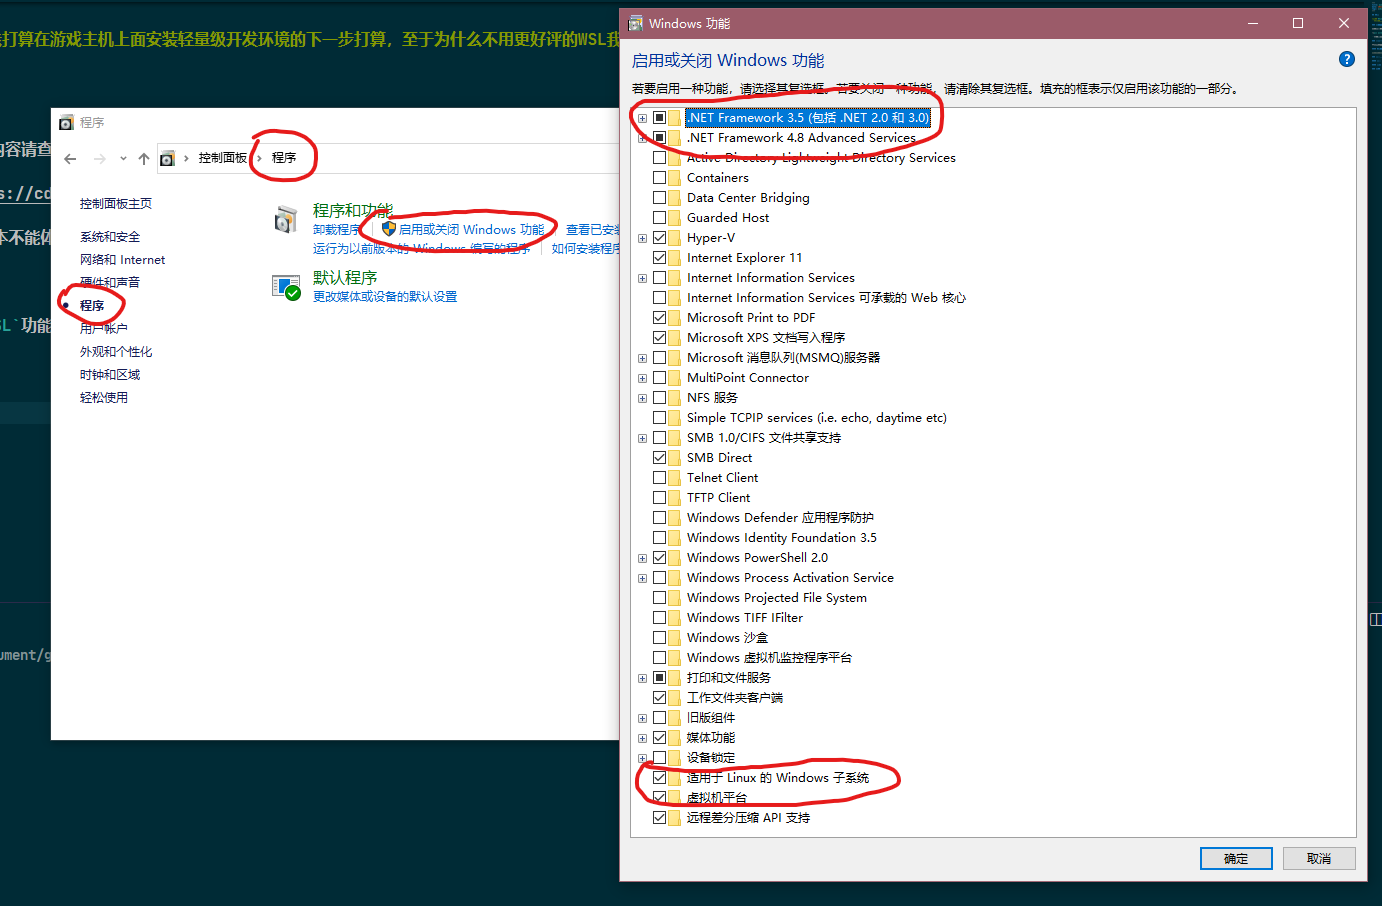Click the shield icon beside Windows features link
Screen dimensions: 1382x906
point(389,229)
